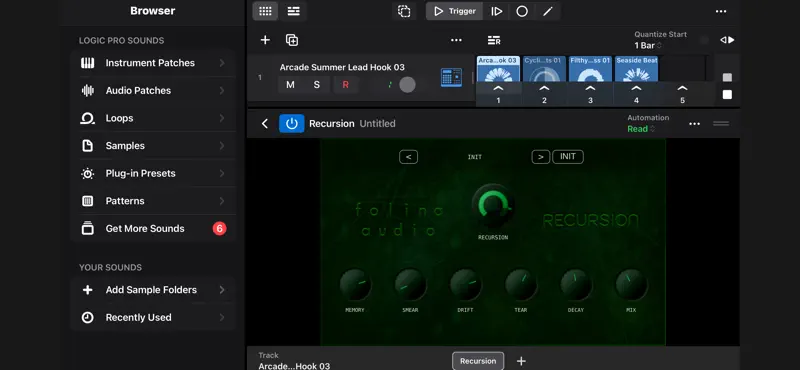Click the gray stop square at scene column

(727, 77)
